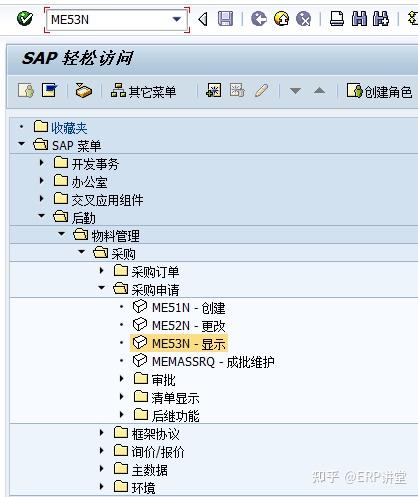The height and width of the screenshot is (497, 418).
Task: Select the MEMASSRQ - 成批维护 transaction
Action: pos(213,362)
